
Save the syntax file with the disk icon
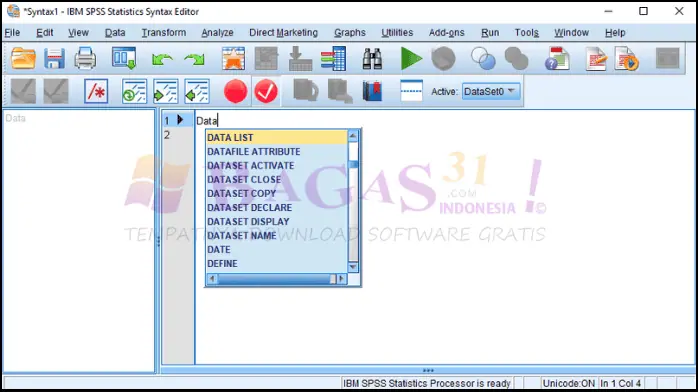[54, 58]
